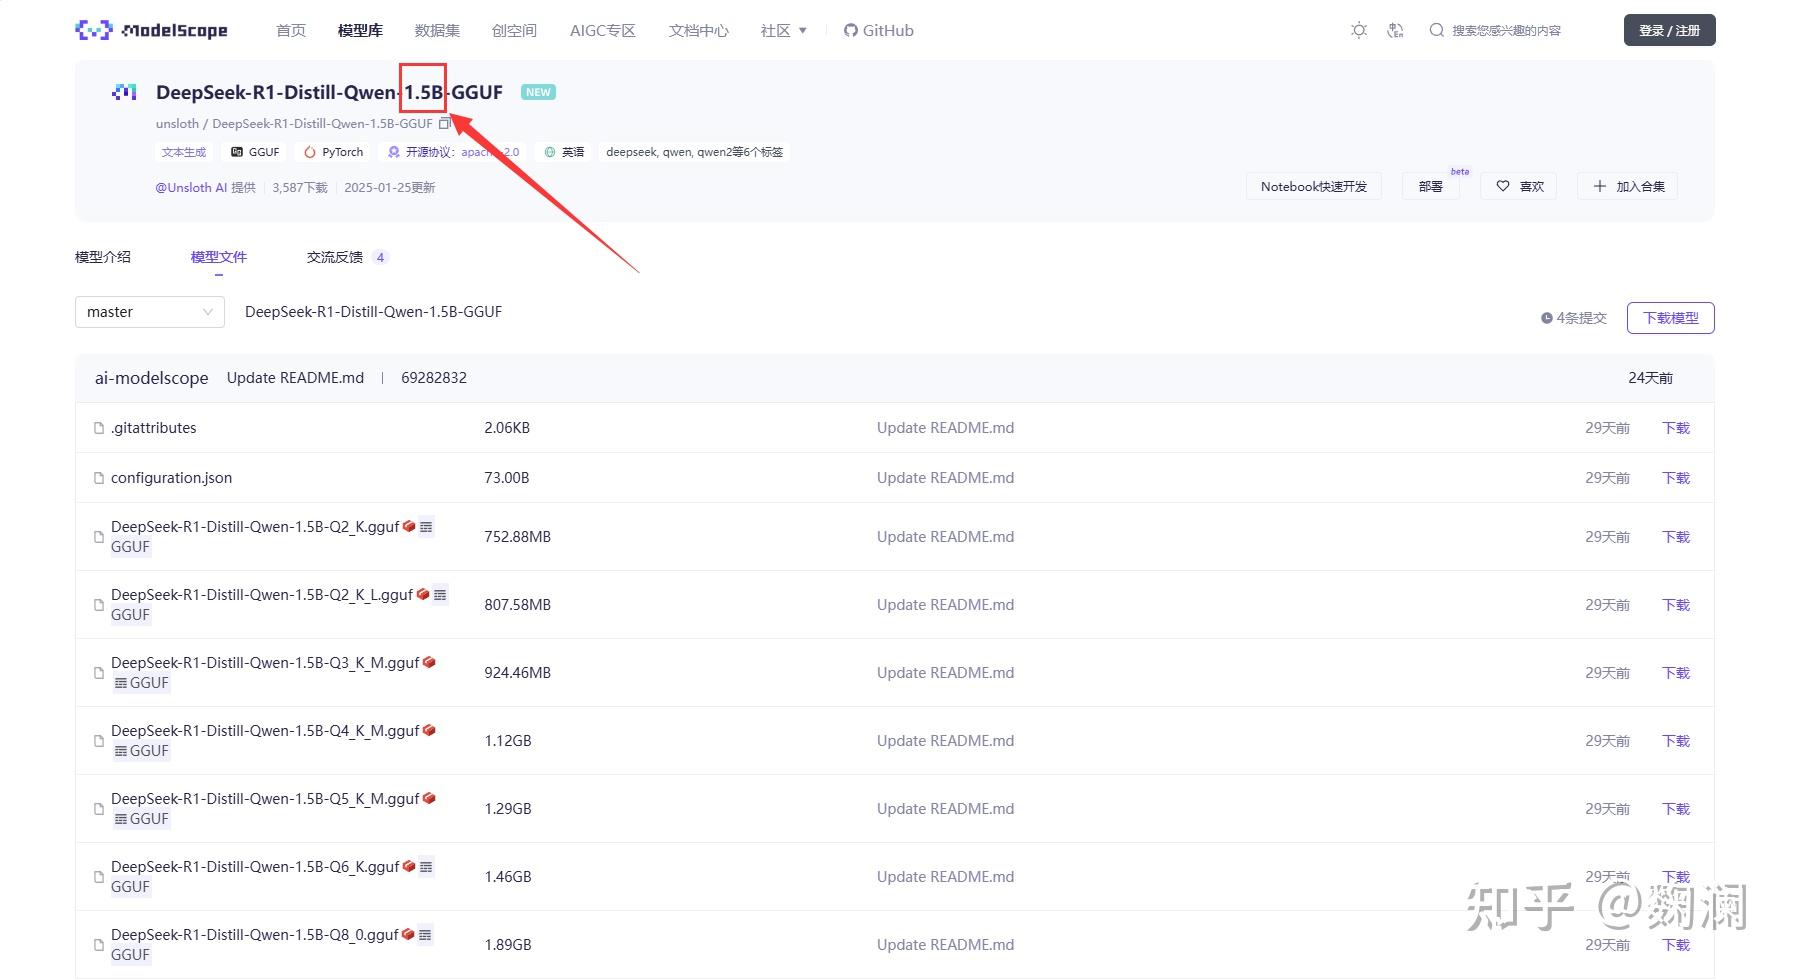Open GGUF metadata badge for Q3_K_M file

(x=141, y=683)
